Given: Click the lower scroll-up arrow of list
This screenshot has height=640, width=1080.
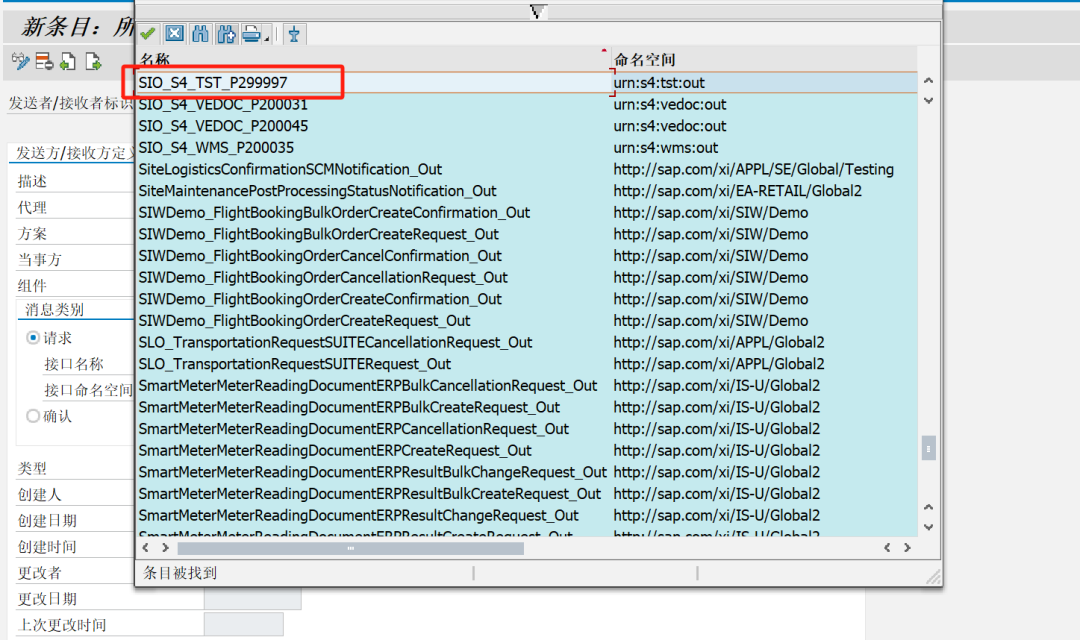Looking at the screenshot, I should pyautogui.click(x=928, y=507).
